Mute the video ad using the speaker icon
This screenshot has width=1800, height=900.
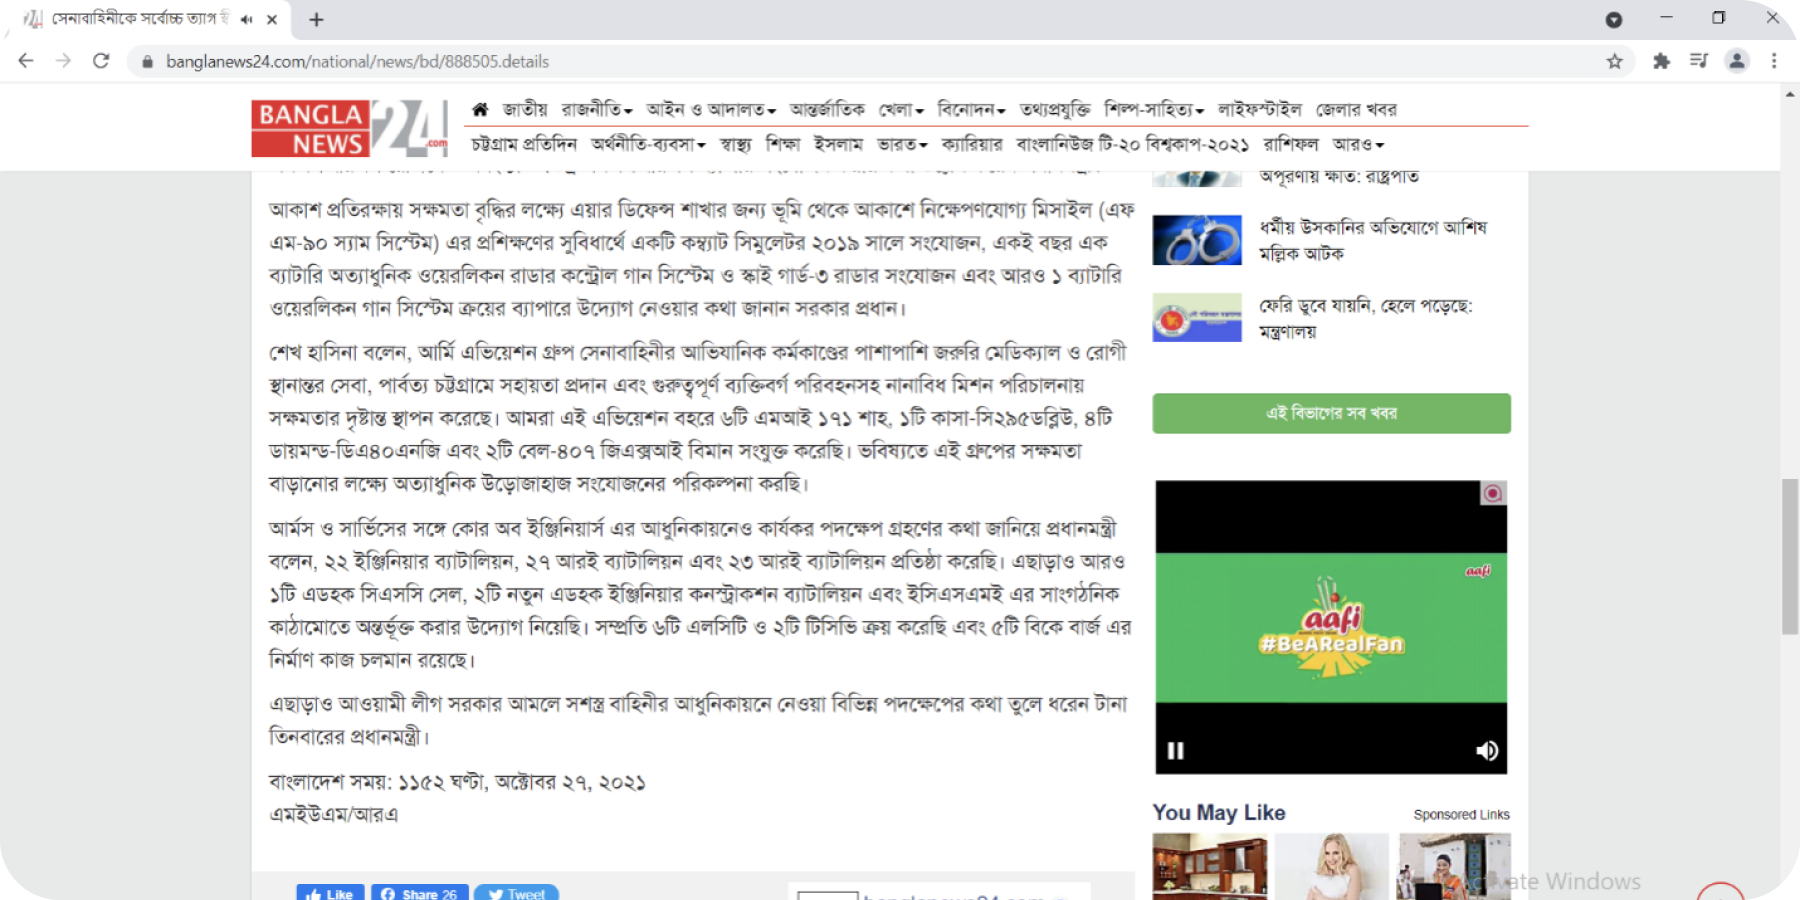pyautogui.click(x=1487, y=750)
